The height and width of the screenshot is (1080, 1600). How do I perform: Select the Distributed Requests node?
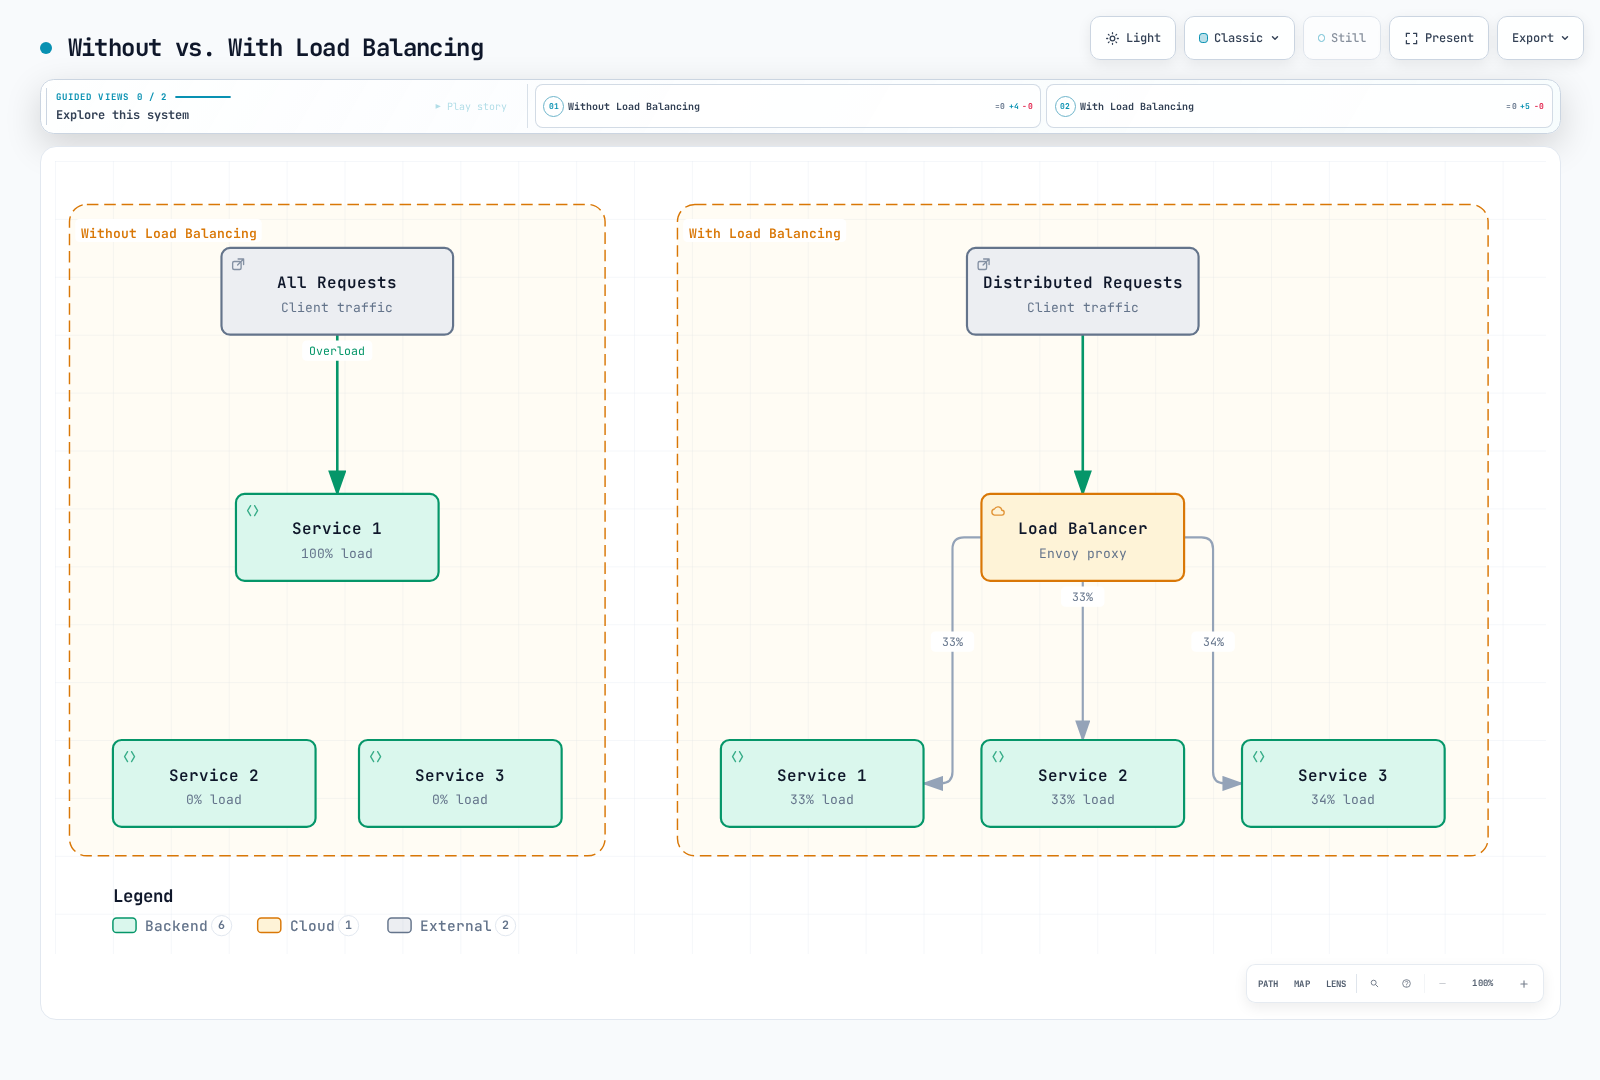click(1083, 291)
